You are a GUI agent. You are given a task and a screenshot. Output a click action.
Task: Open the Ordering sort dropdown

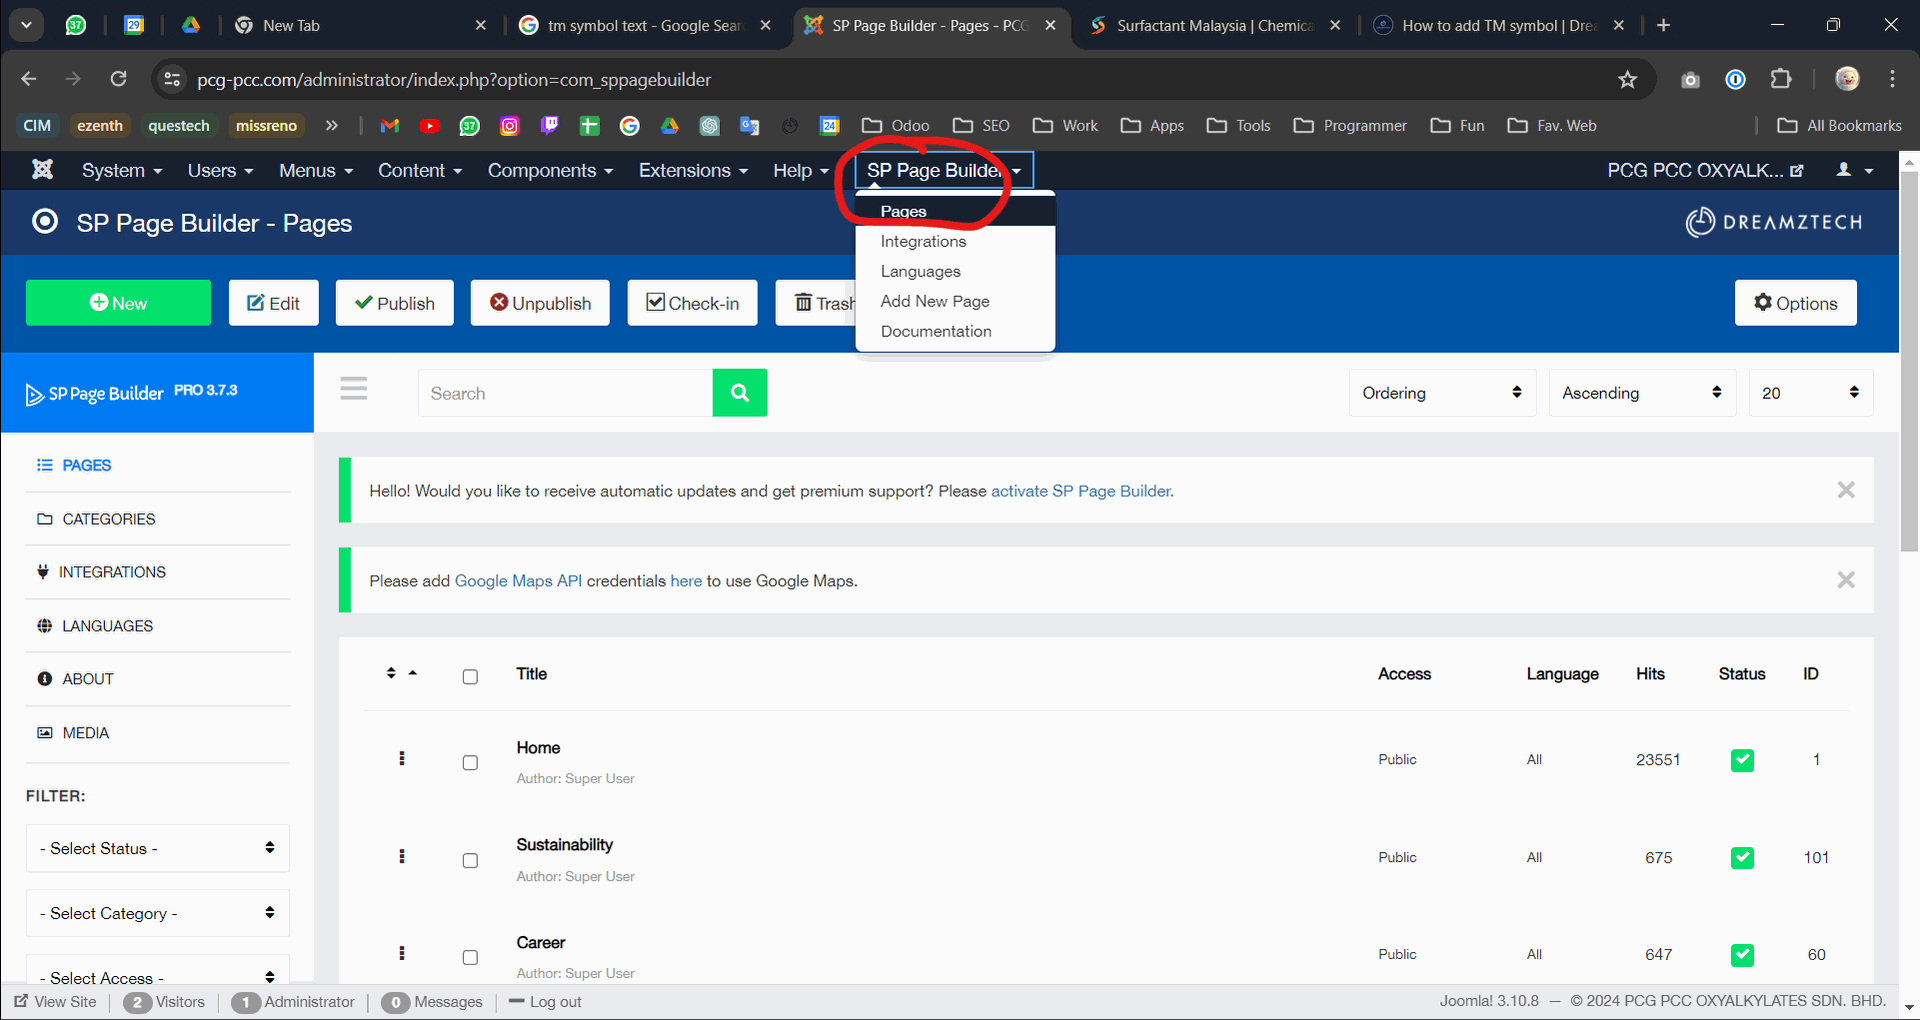(1442, 393)
